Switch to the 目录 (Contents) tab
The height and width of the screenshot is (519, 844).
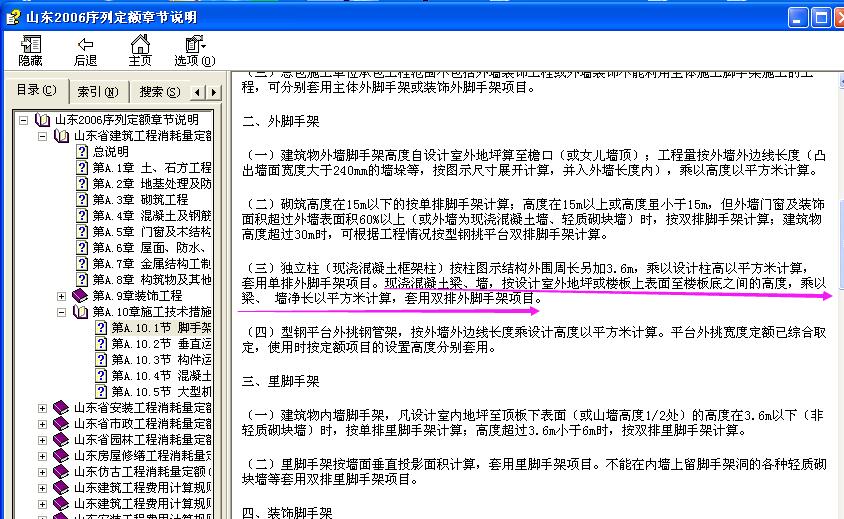pos(36,90)
